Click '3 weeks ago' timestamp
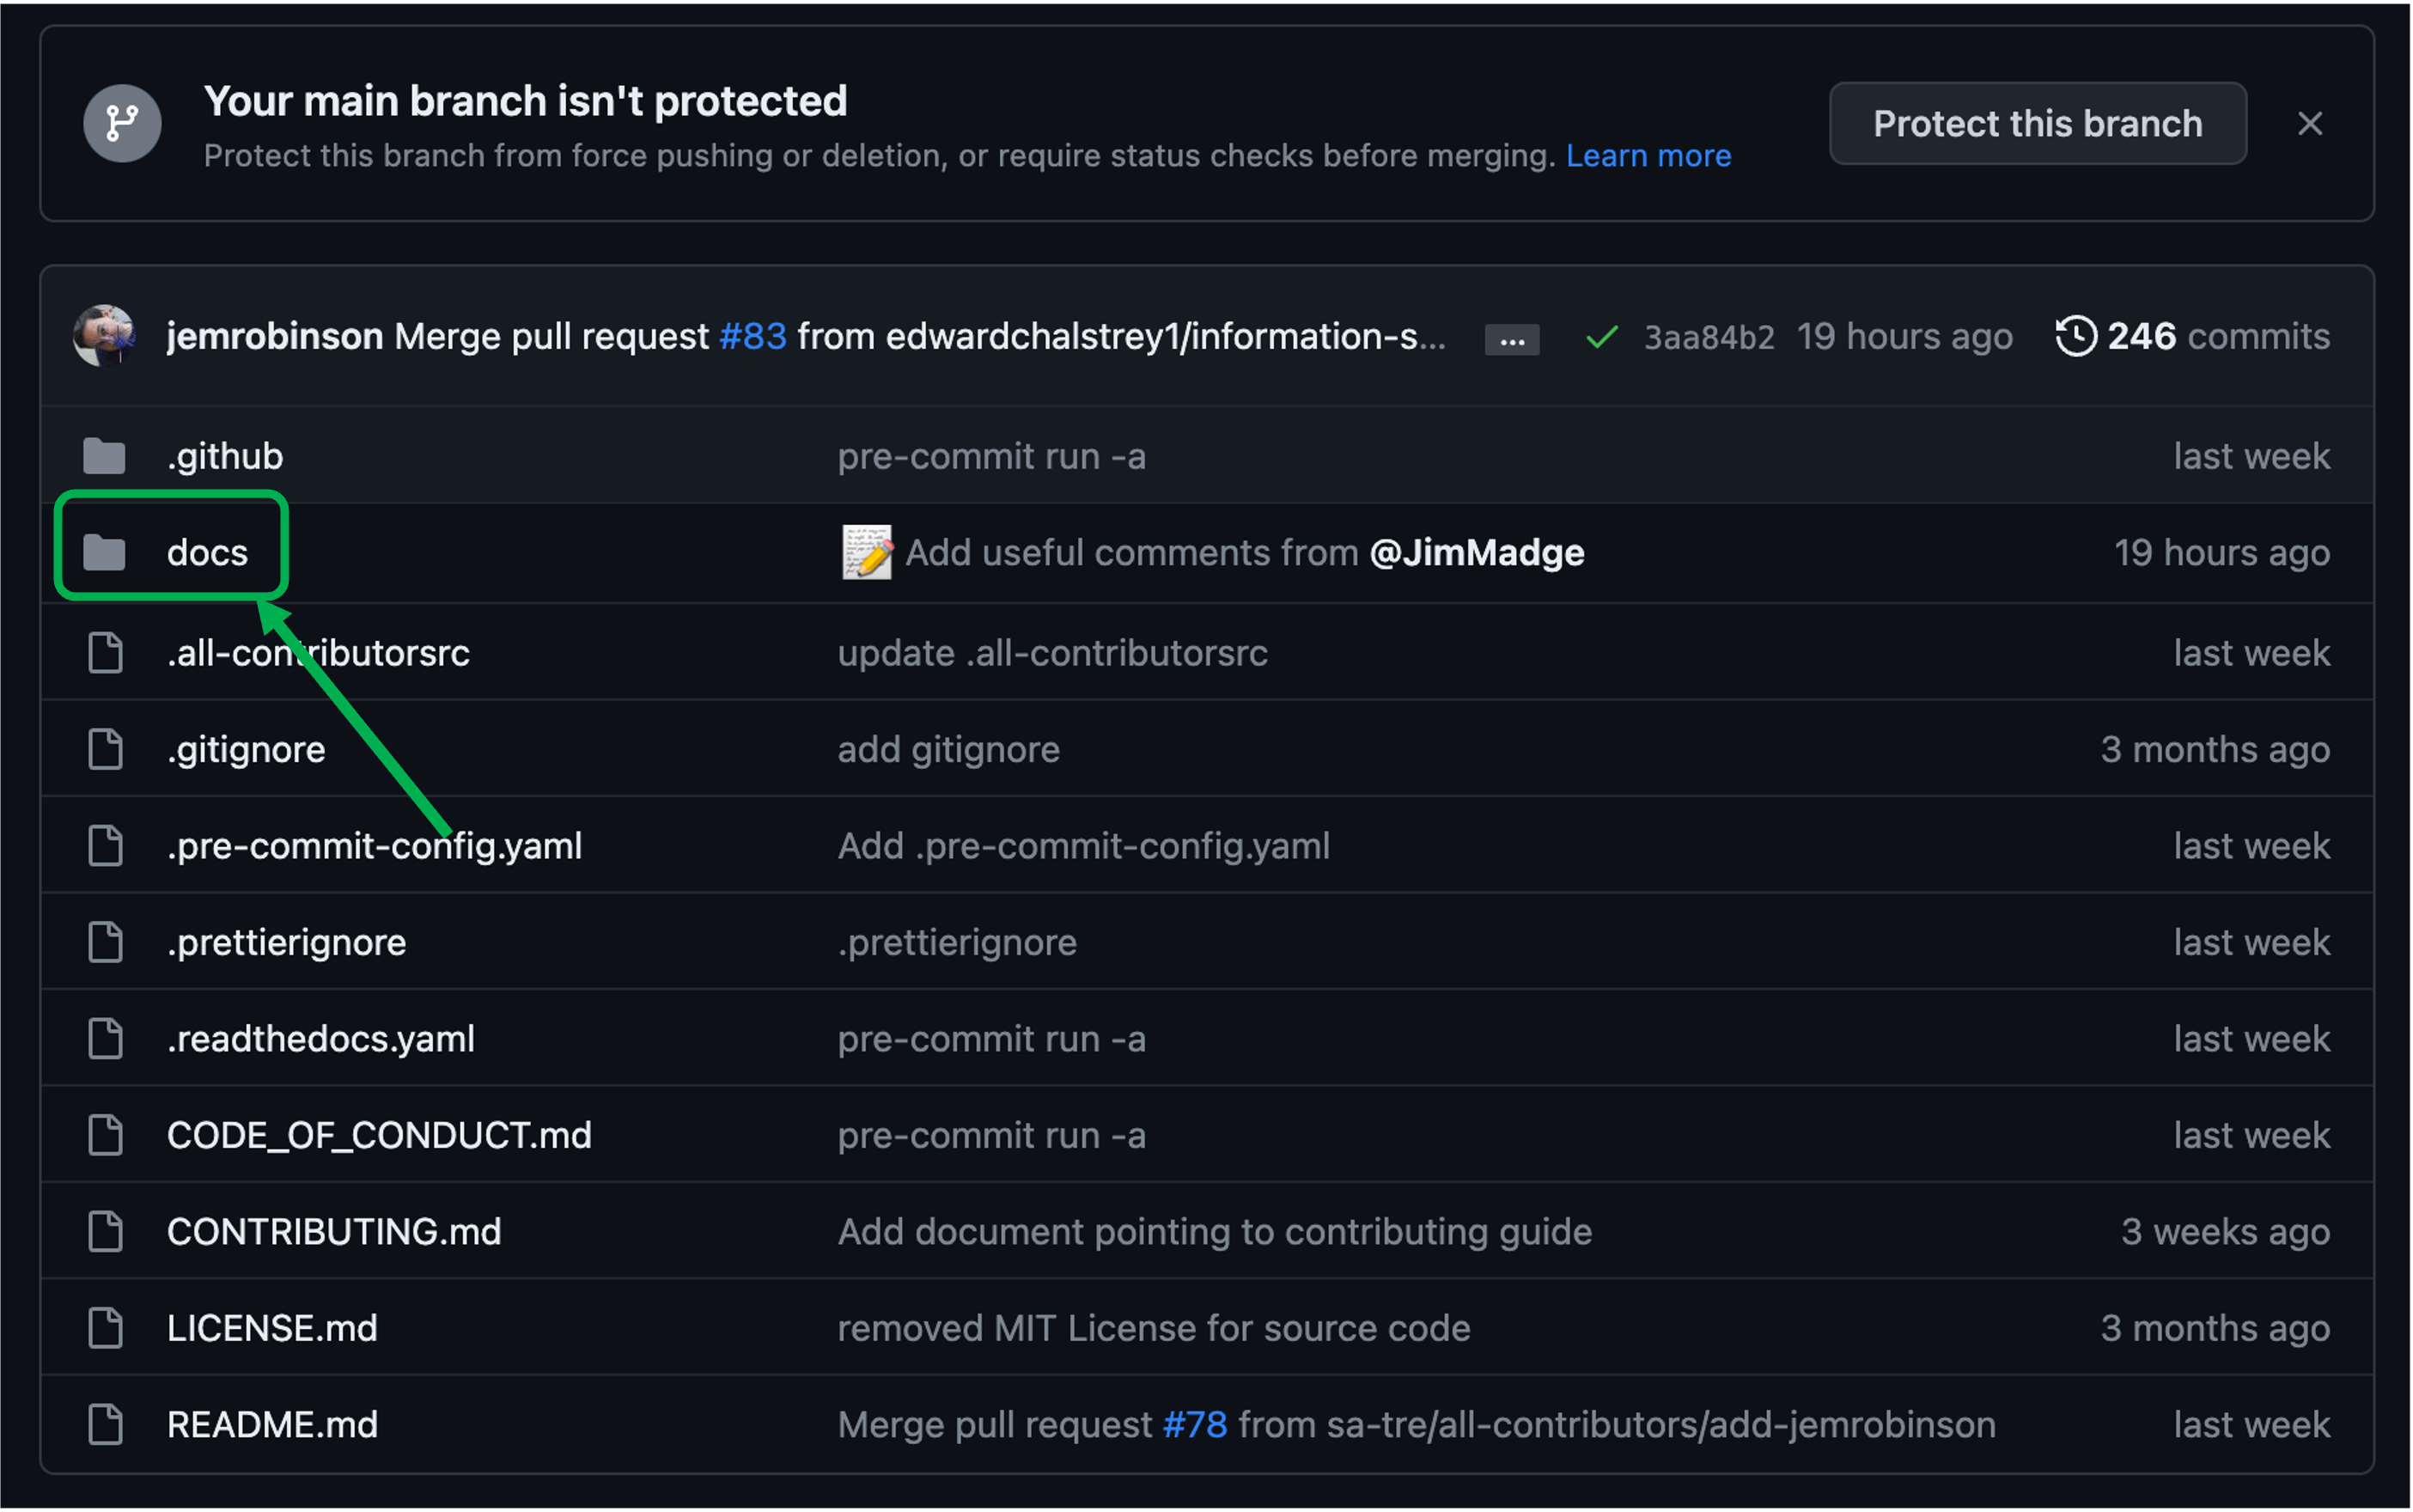This screenshot has width=2413, height=1512. [2225, 1232]
